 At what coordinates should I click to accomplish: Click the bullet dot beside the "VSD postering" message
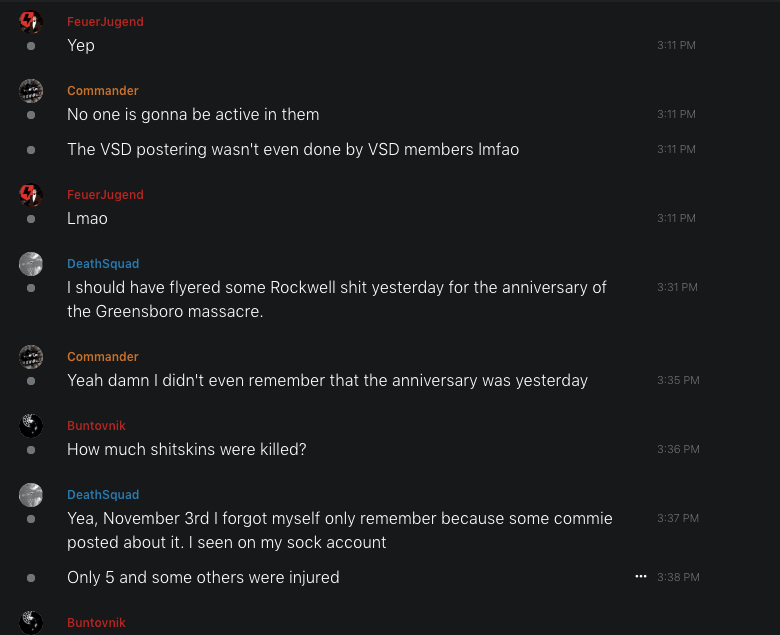point(31,150)
